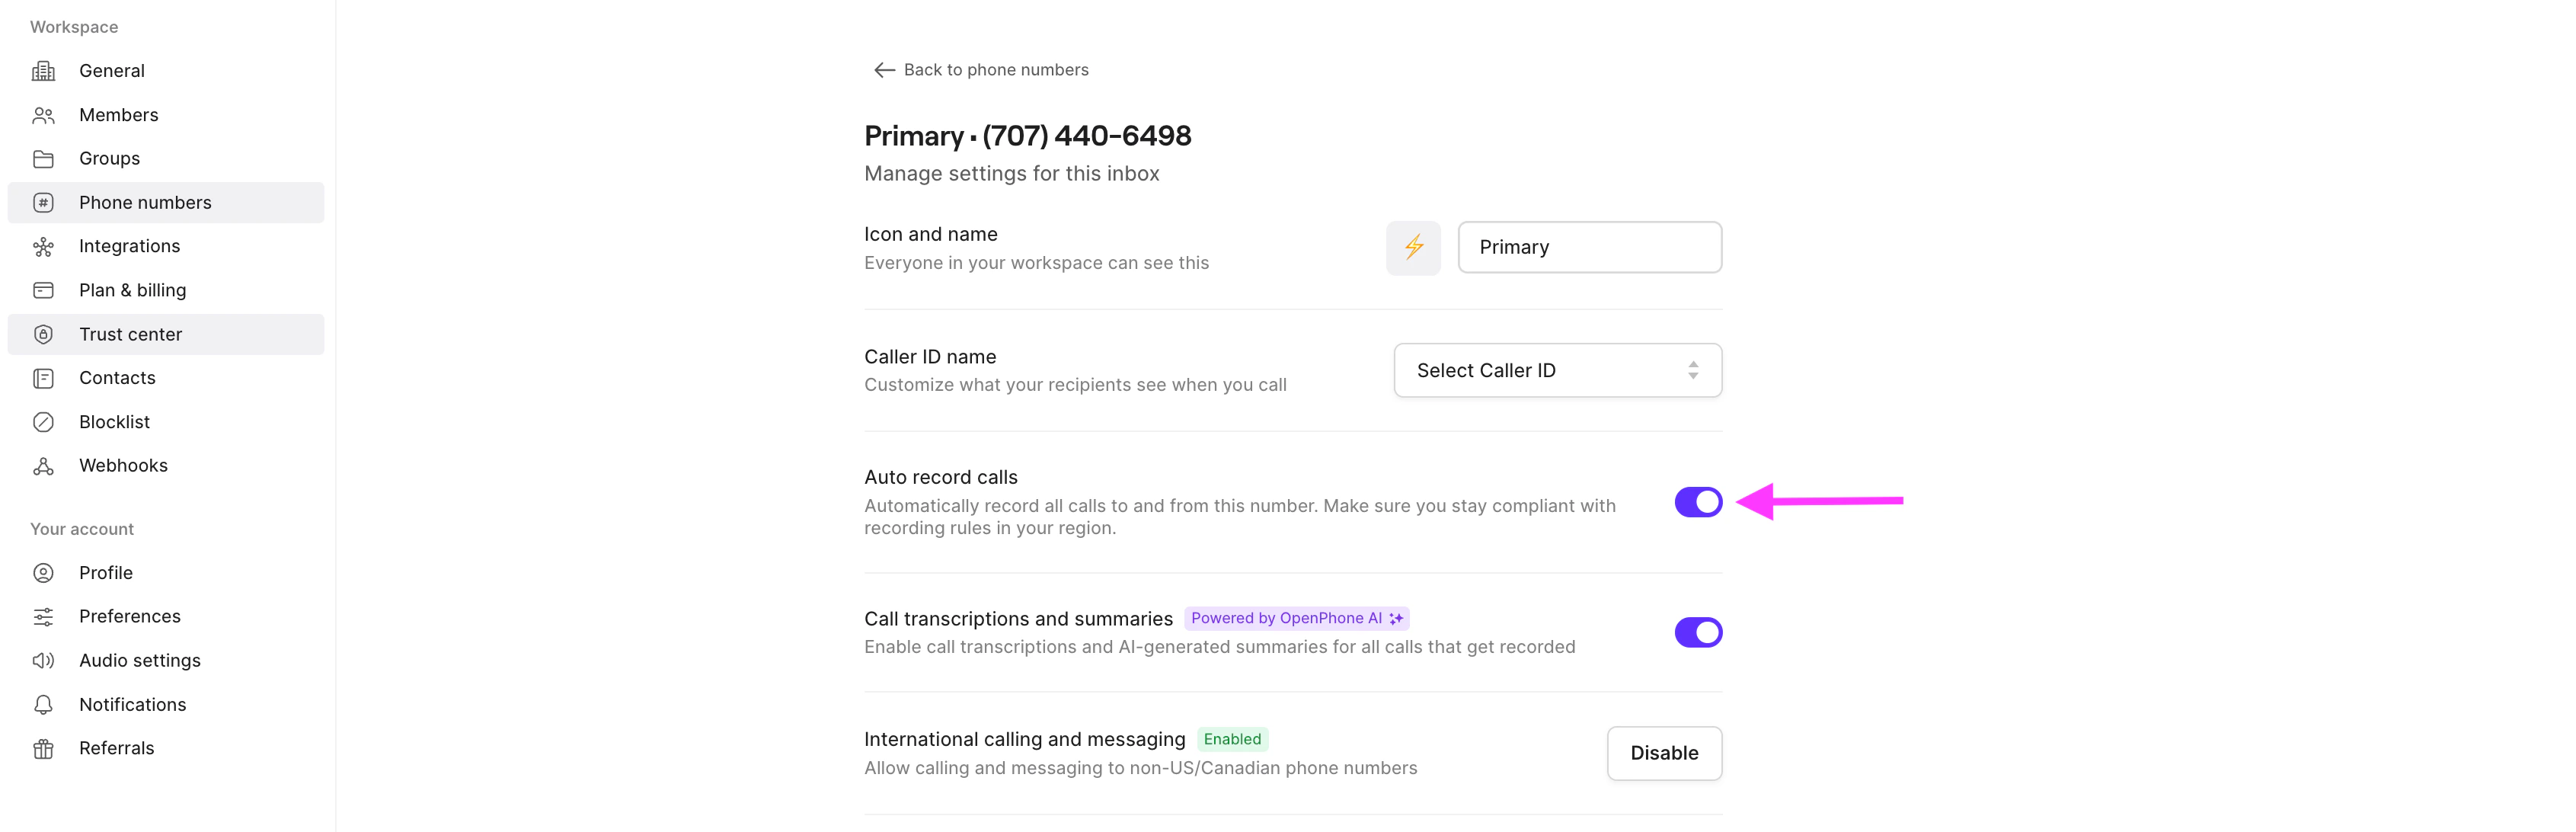Select the General workspace icon
Screen dimensions: 2576x832
coord(44,70)
